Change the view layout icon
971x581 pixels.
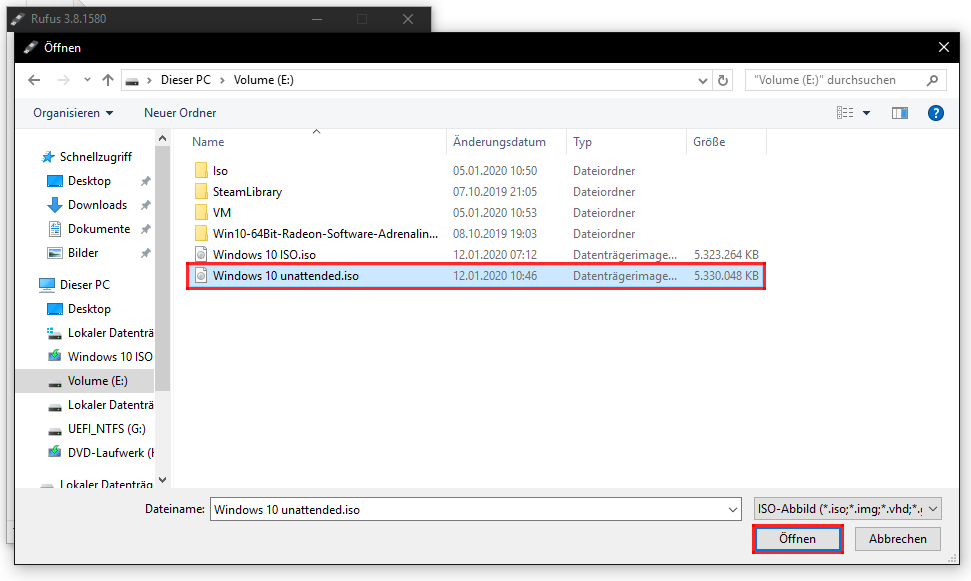click(845, 113)
